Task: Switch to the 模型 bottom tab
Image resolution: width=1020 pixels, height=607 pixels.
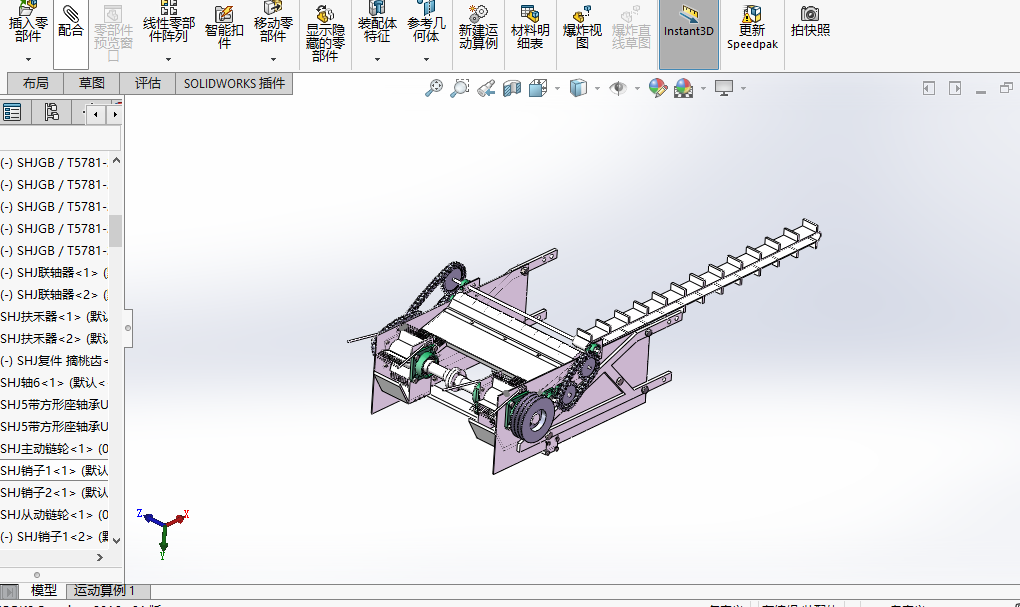Action: click(44, 591)
